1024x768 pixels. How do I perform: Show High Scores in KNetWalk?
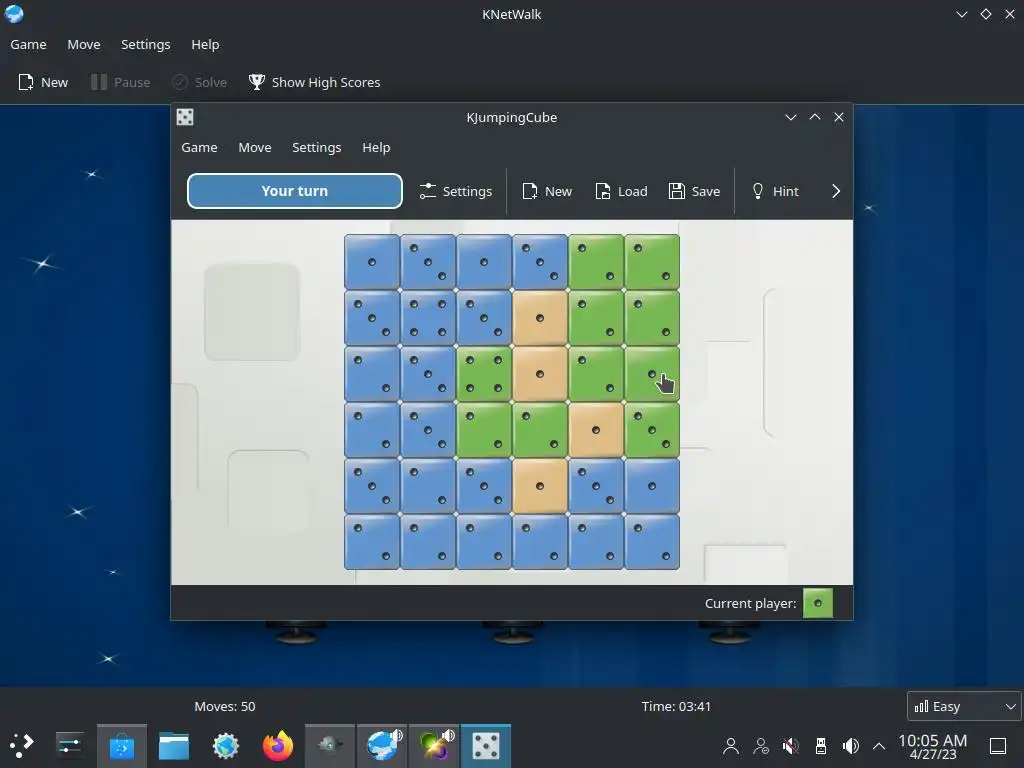click(314, 82)
